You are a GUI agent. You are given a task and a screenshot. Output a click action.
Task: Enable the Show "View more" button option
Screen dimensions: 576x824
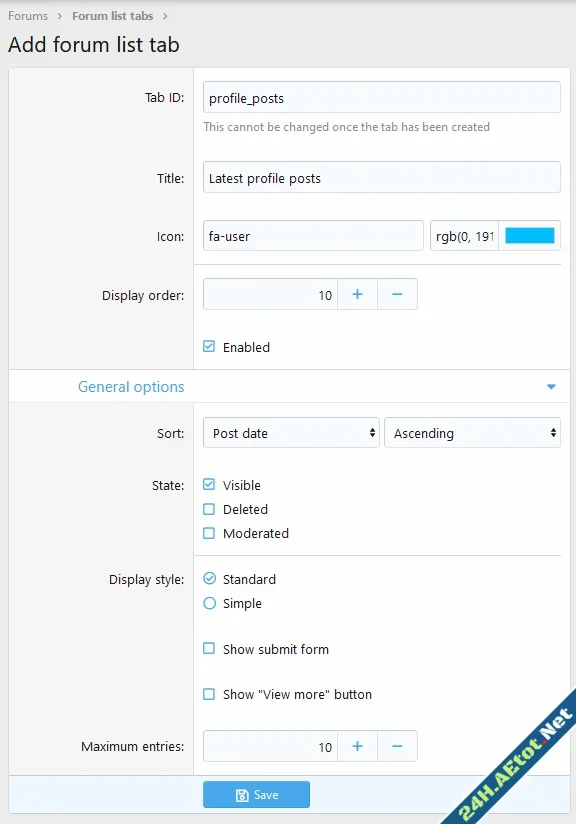[x=209, y=694]
